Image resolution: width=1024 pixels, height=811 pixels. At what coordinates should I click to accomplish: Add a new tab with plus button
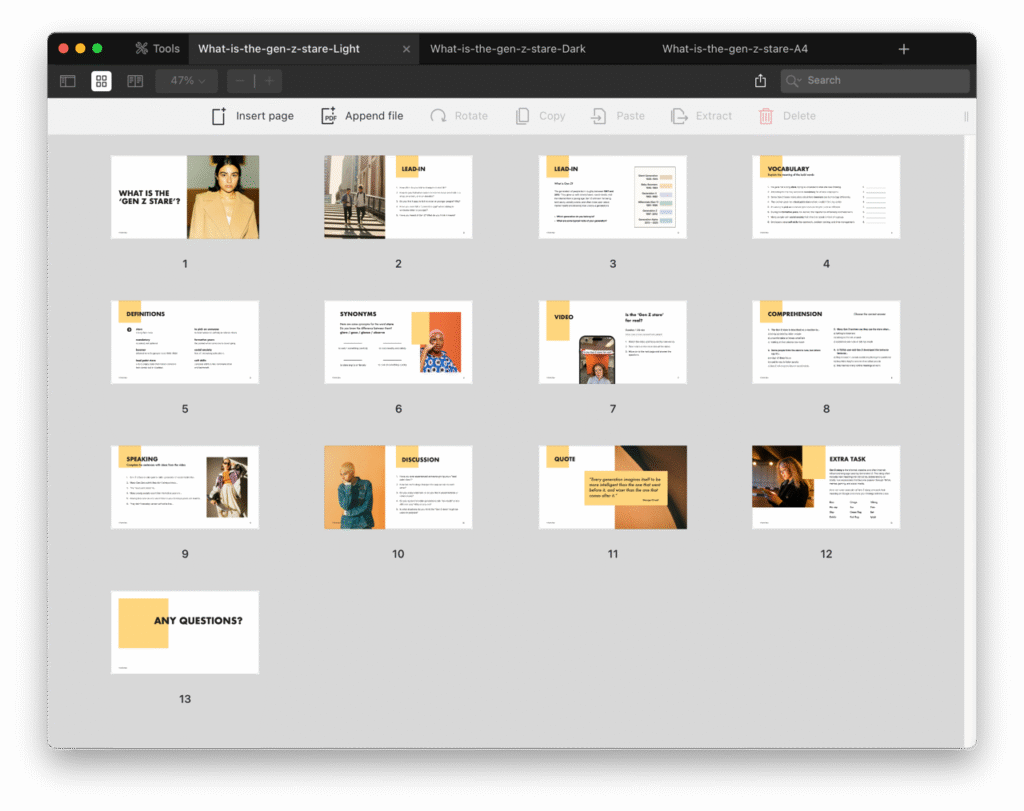coord(904,49)
